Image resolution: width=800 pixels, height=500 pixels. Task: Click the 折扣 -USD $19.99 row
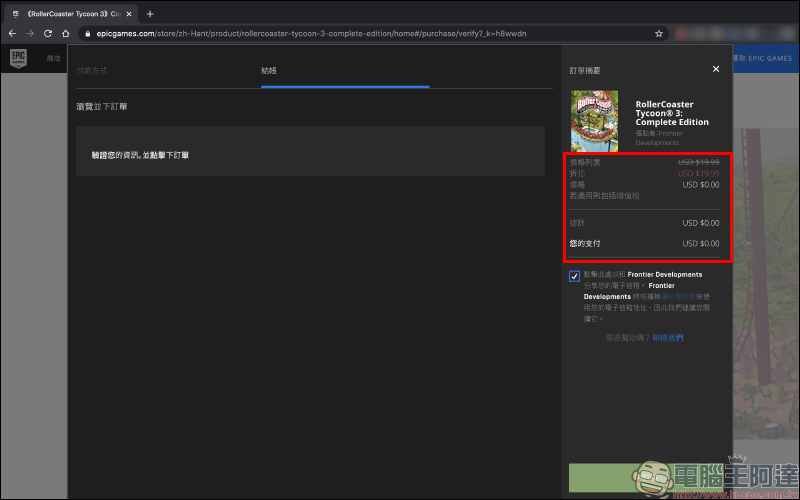(644, 173)
